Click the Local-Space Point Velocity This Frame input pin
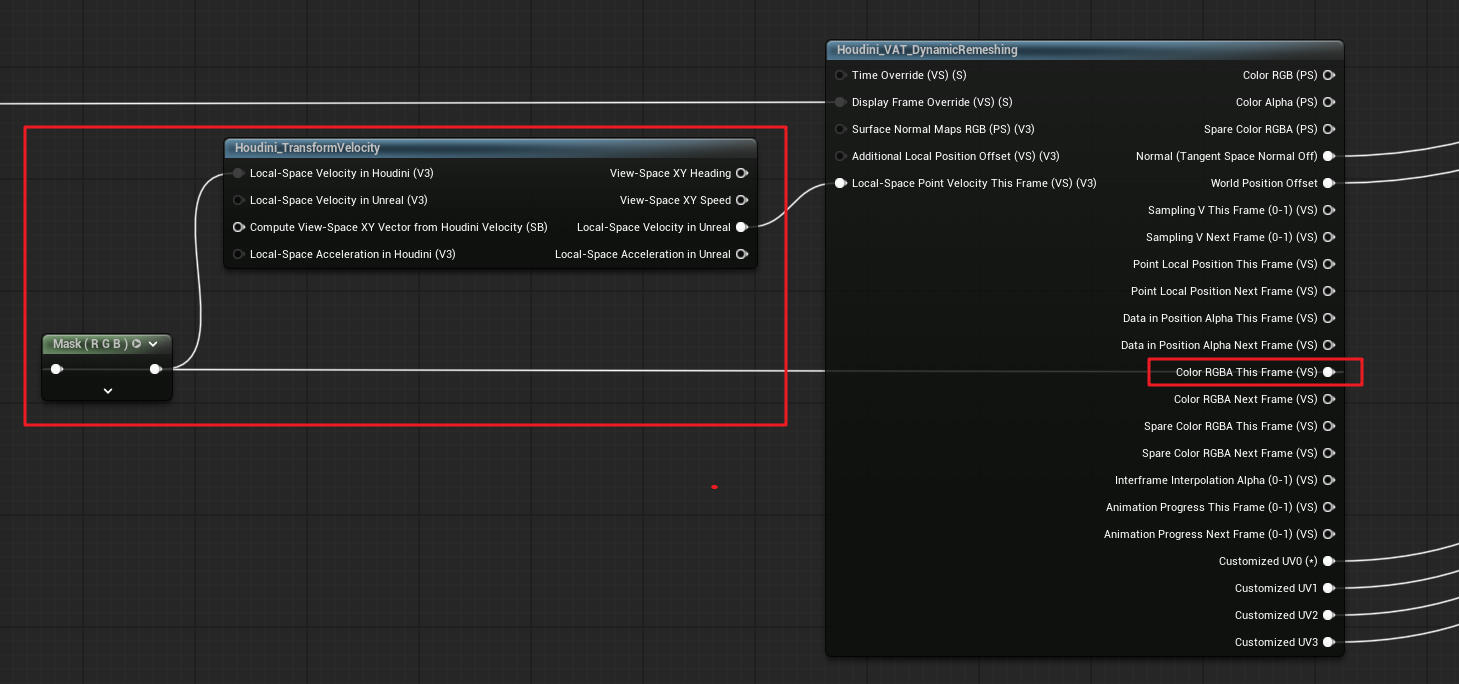1459x684 pixels. [840, 183]
